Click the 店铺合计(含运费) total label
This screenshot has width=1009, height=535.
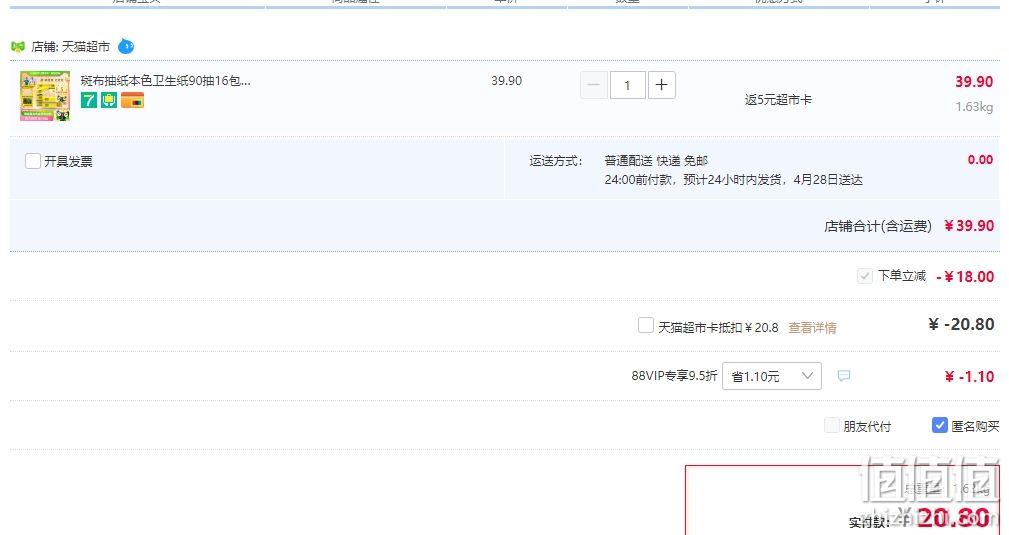coord(878,226)
